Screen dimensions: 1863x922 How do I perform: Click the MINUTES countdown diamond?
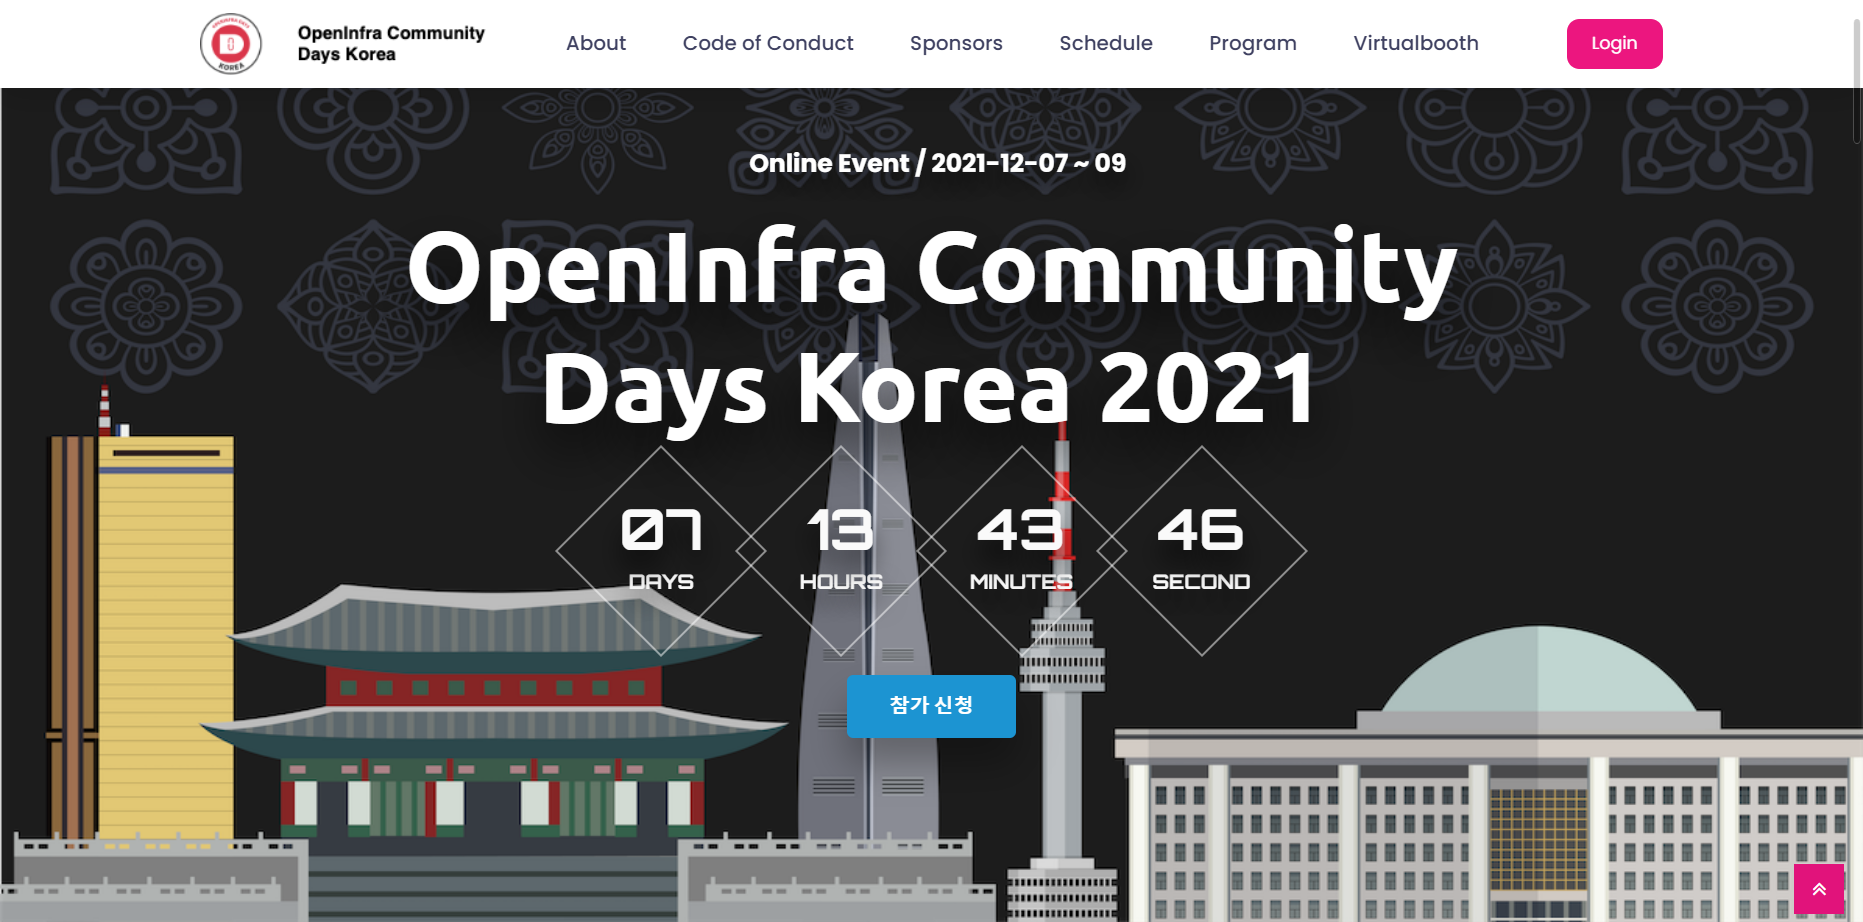(x=1021, y=551)
